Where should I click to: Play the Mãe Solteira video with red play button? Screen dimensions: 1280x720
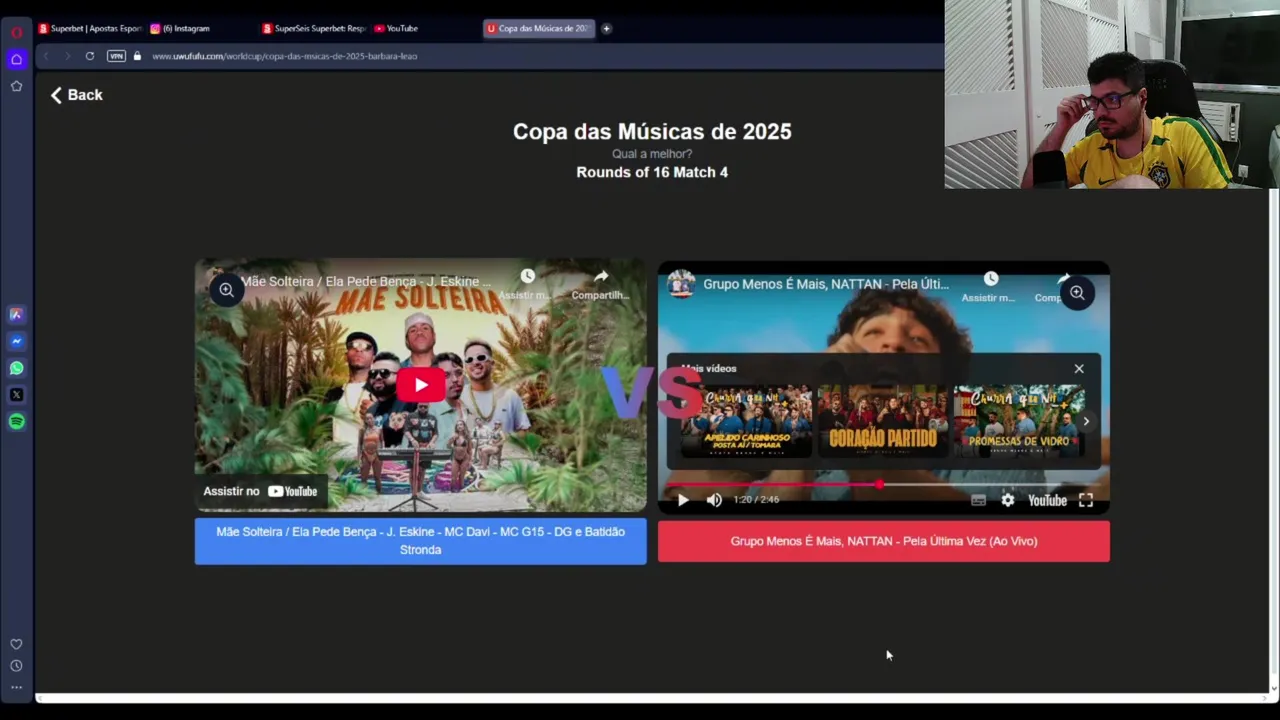pos(421,385)
